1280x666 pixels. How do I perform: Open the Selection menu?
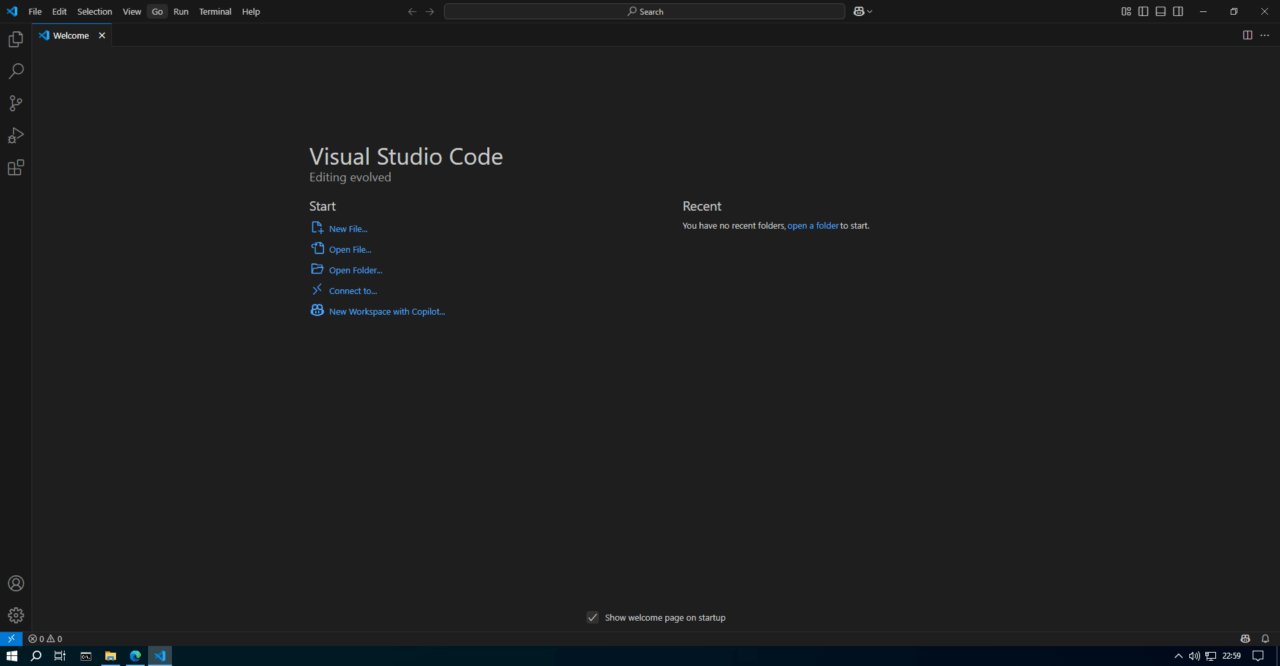point(95,11)
